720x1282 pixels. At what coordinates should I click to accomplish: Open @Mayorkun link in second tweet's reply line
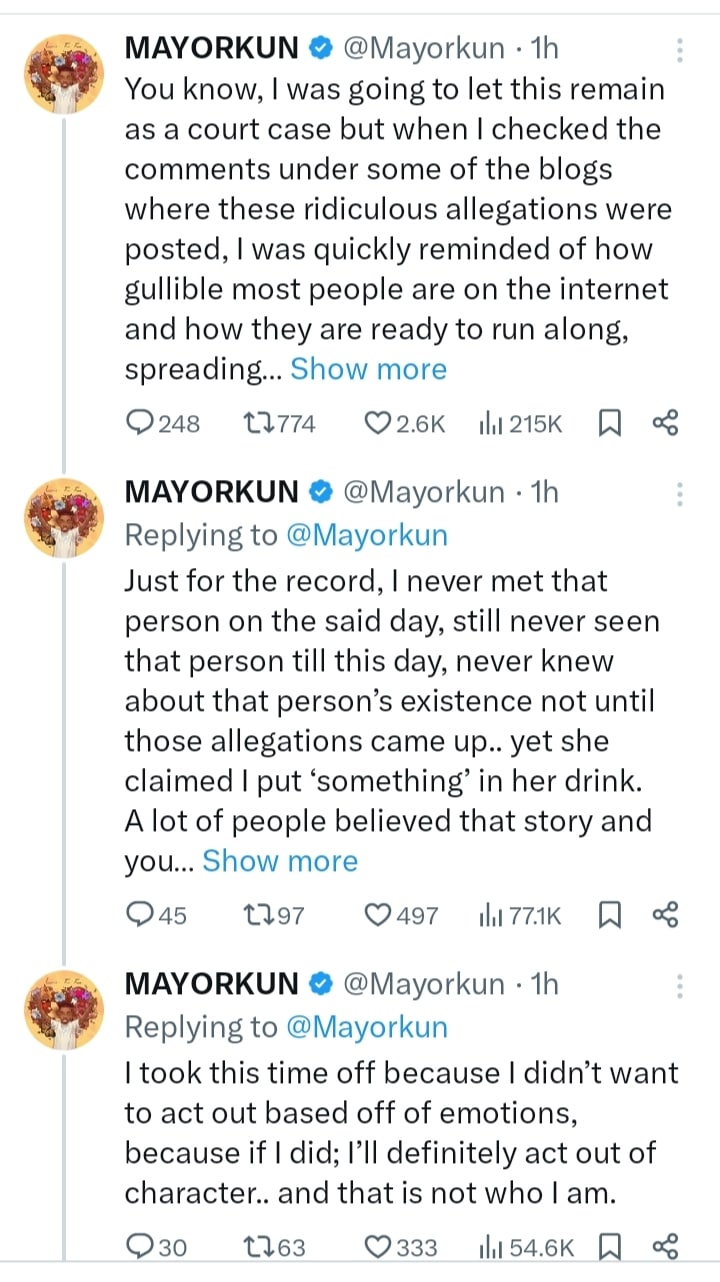(367, 535)
